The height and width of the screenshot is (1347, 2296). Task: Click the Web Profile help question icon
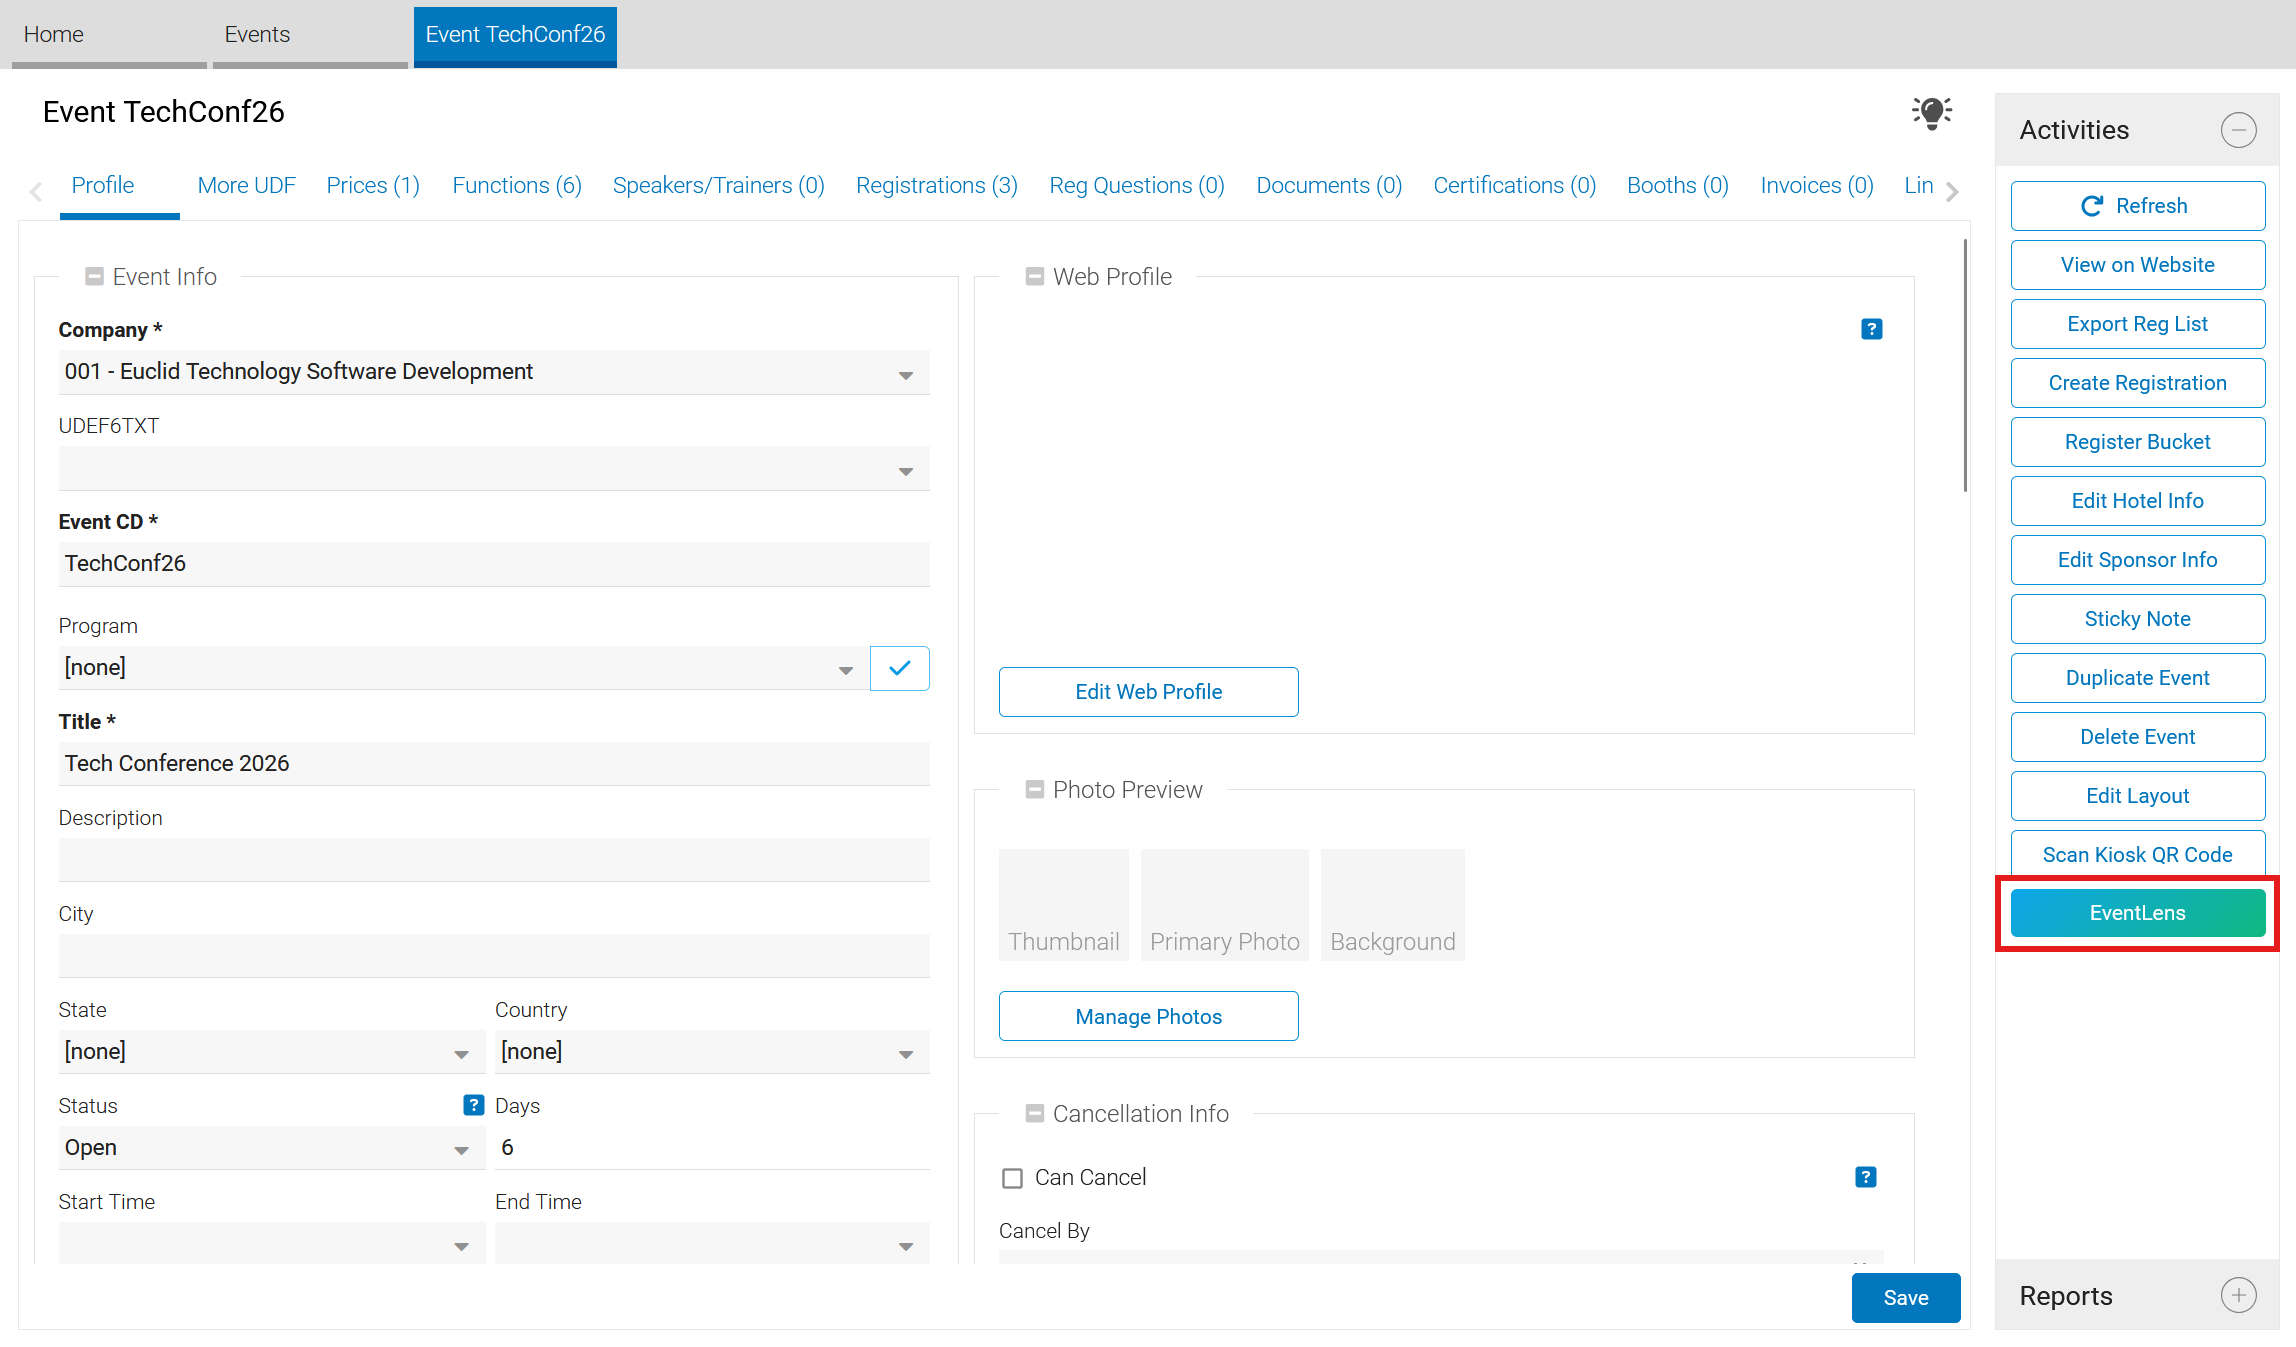tap(1872, 329)
